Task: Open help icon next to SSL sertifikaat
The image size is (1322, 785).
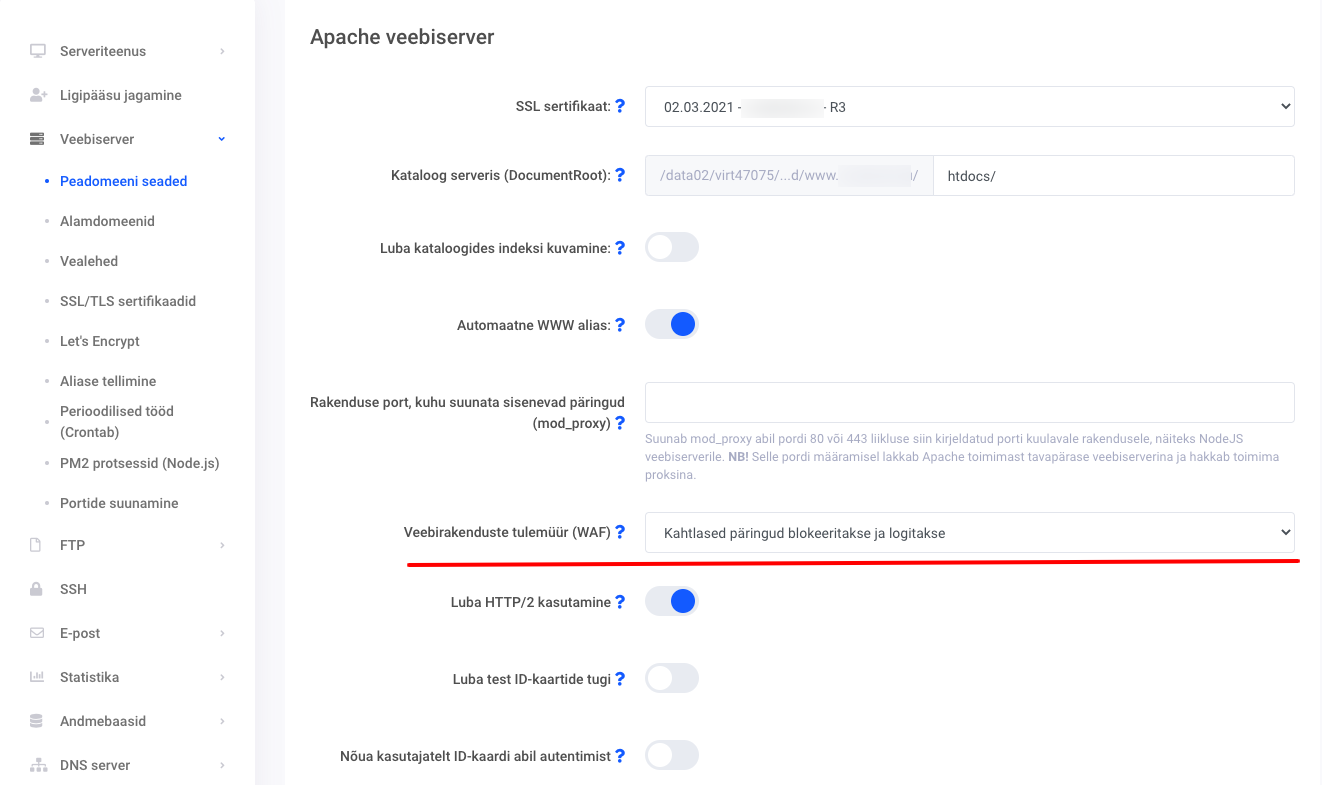Action: pyautogui.click(x=620, y=106)
